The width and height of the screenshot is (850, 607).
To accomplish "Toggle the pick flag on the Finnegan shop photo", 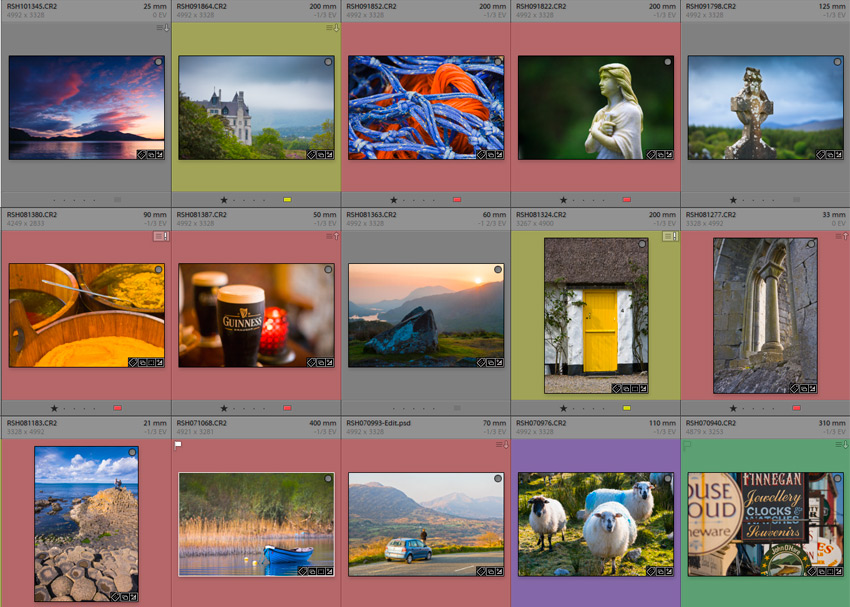I will 687,444.
